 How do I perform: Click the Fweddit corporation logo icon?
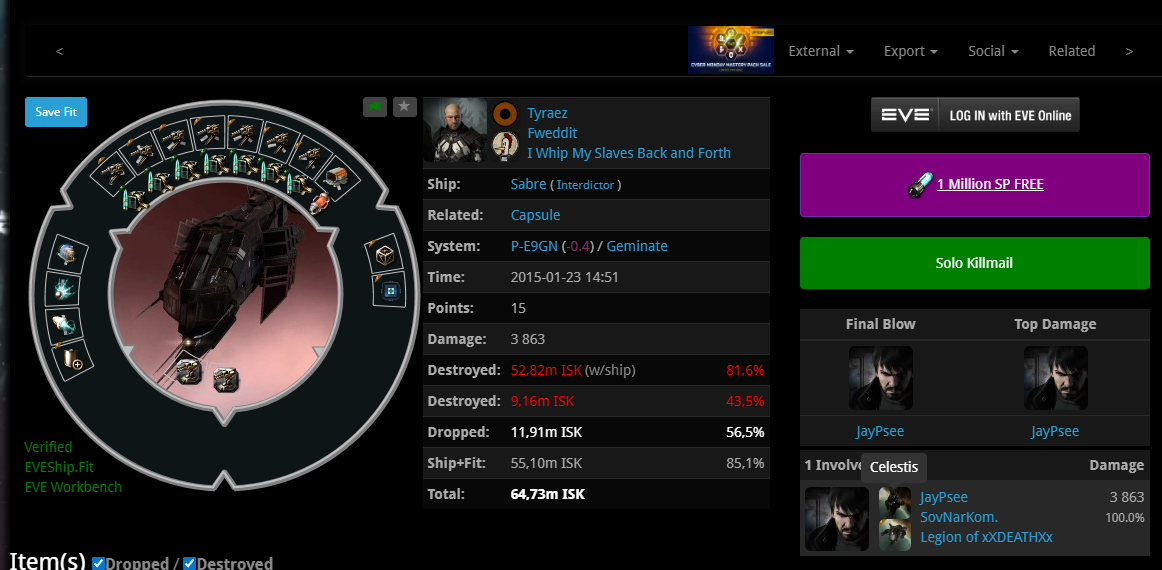[x=505, y=113]
